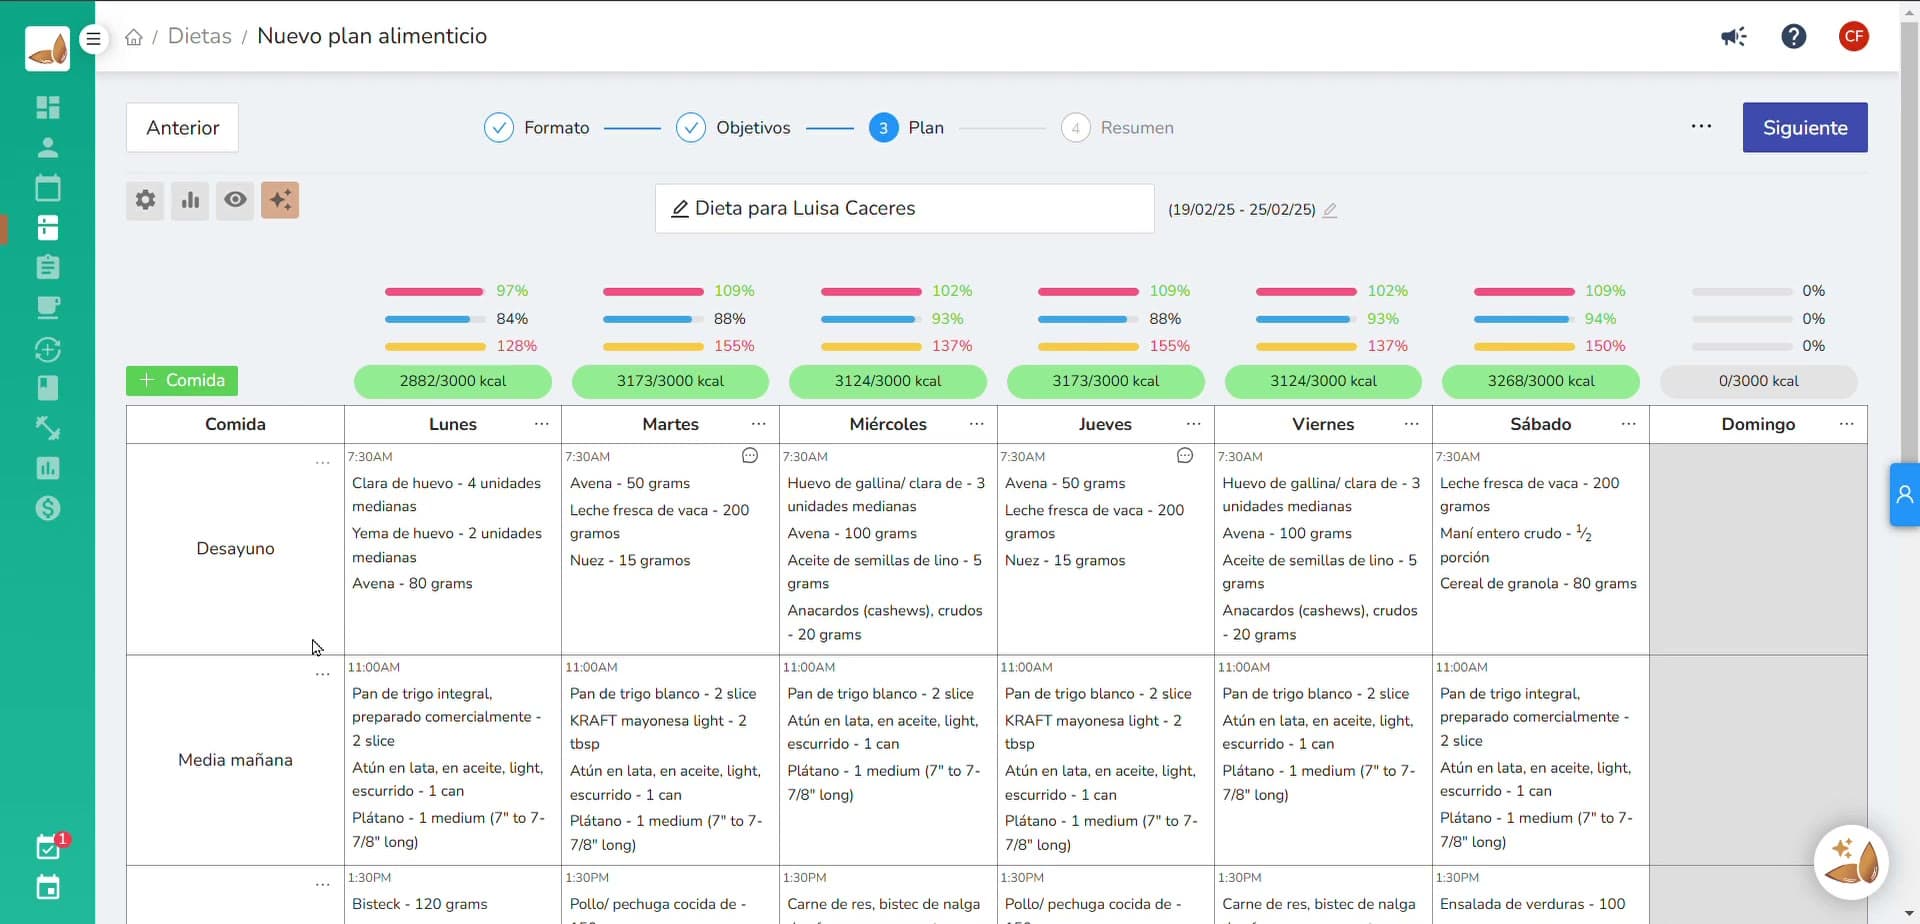
Task: Toggle the hamburger sidebar menu
Action: coord(93,39)
